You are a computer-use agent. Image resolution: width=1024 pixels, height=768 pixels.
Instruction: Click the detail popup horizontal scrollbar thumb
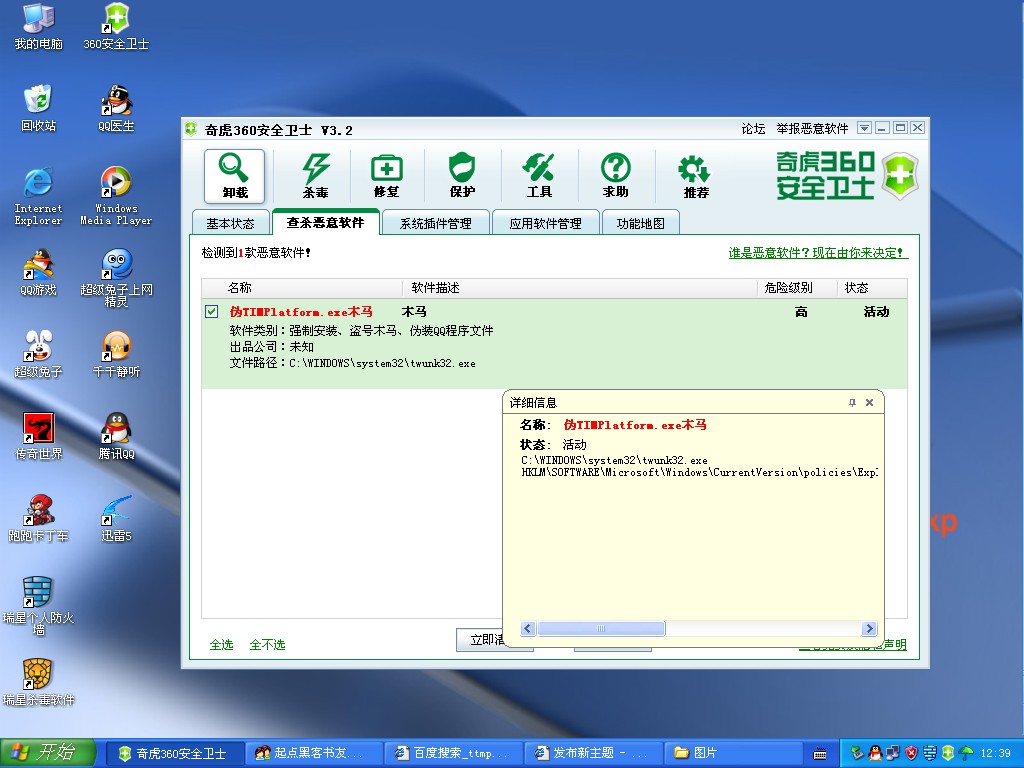pyautogui.click(x=601, y=628)
